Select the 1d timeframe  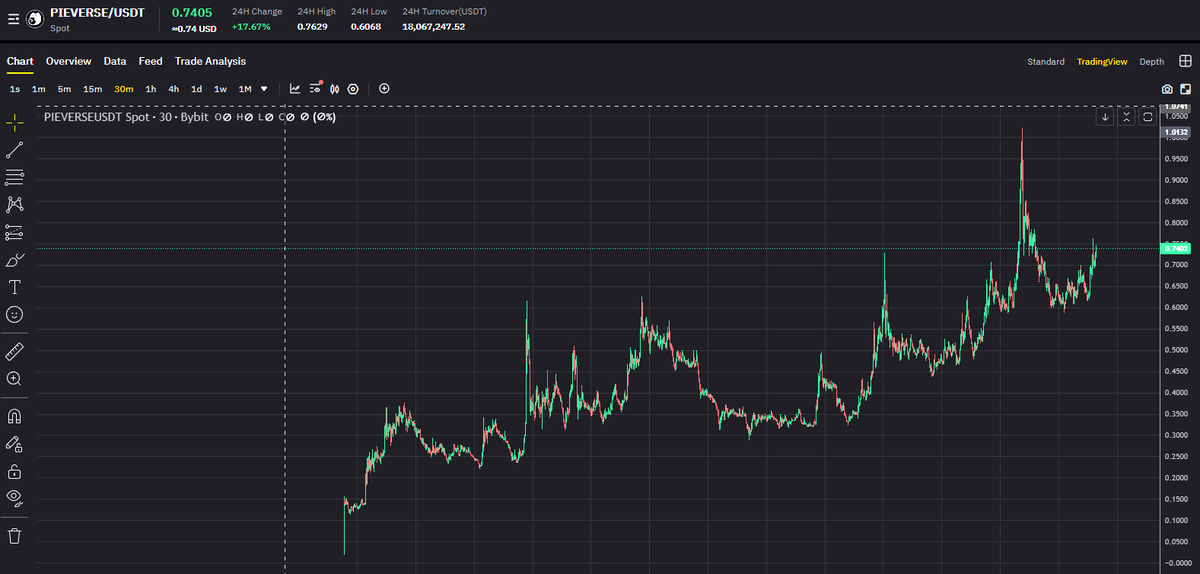[197, 89]
